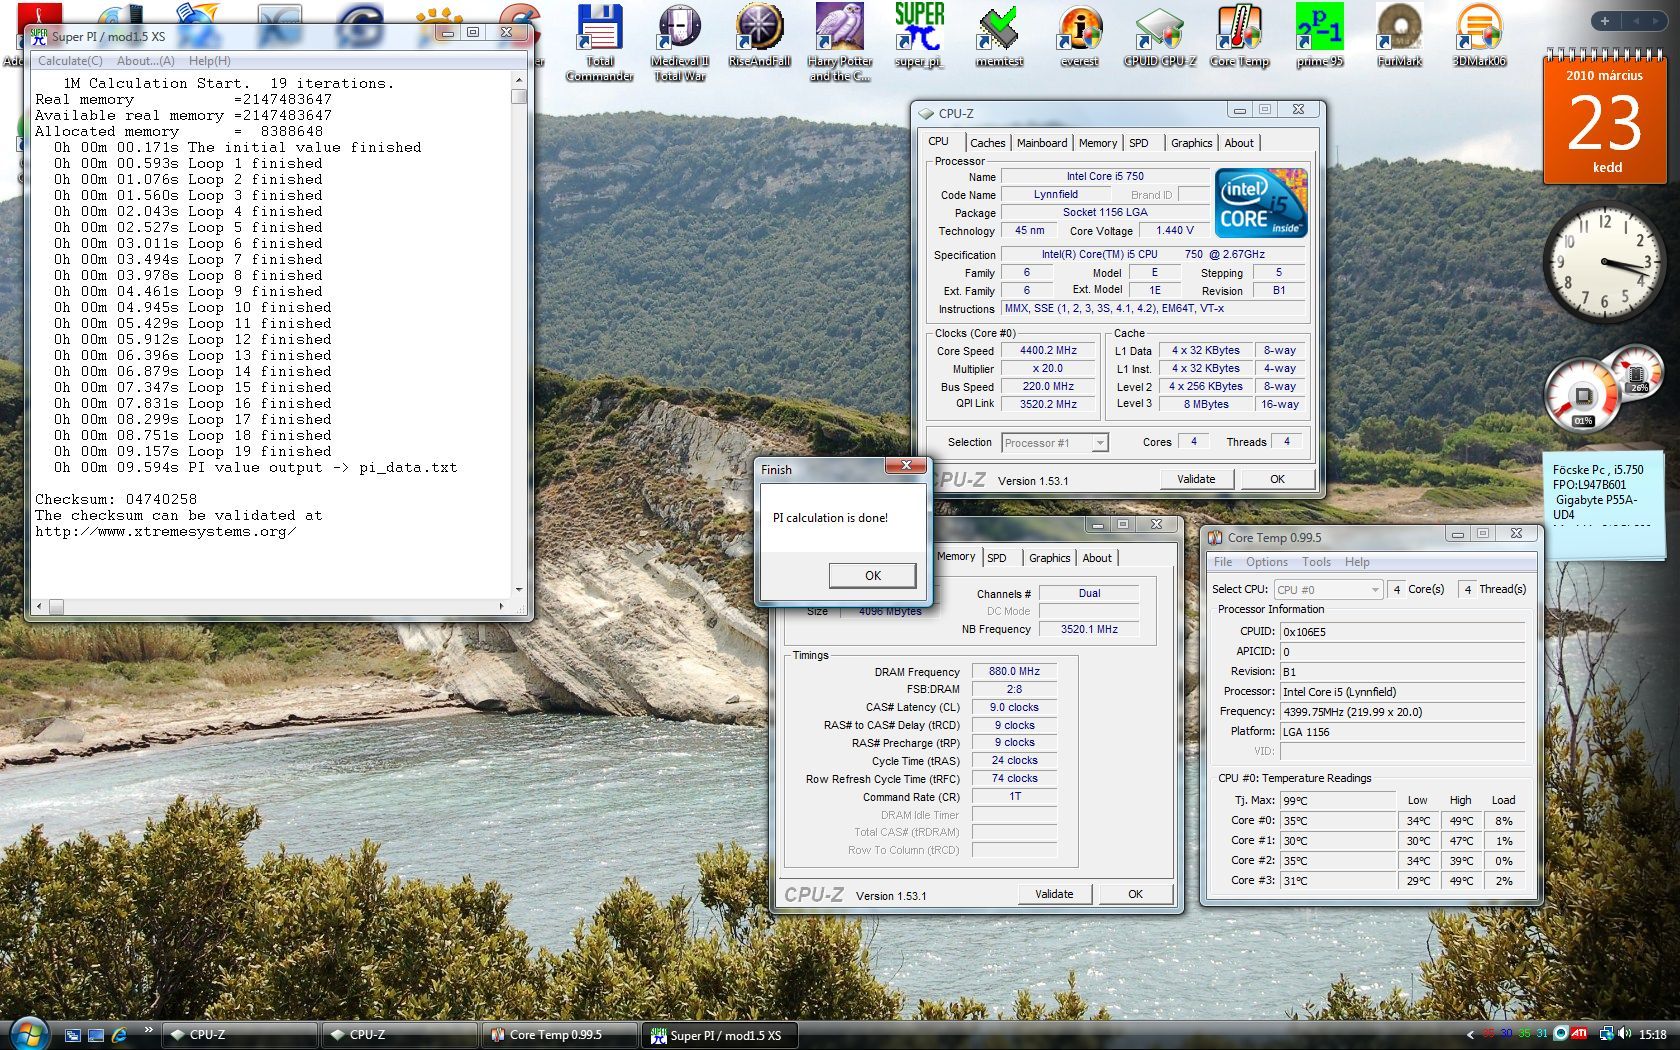
Task: Select the Memory tab in lower CPU-Z window
Action: [956, 557]
